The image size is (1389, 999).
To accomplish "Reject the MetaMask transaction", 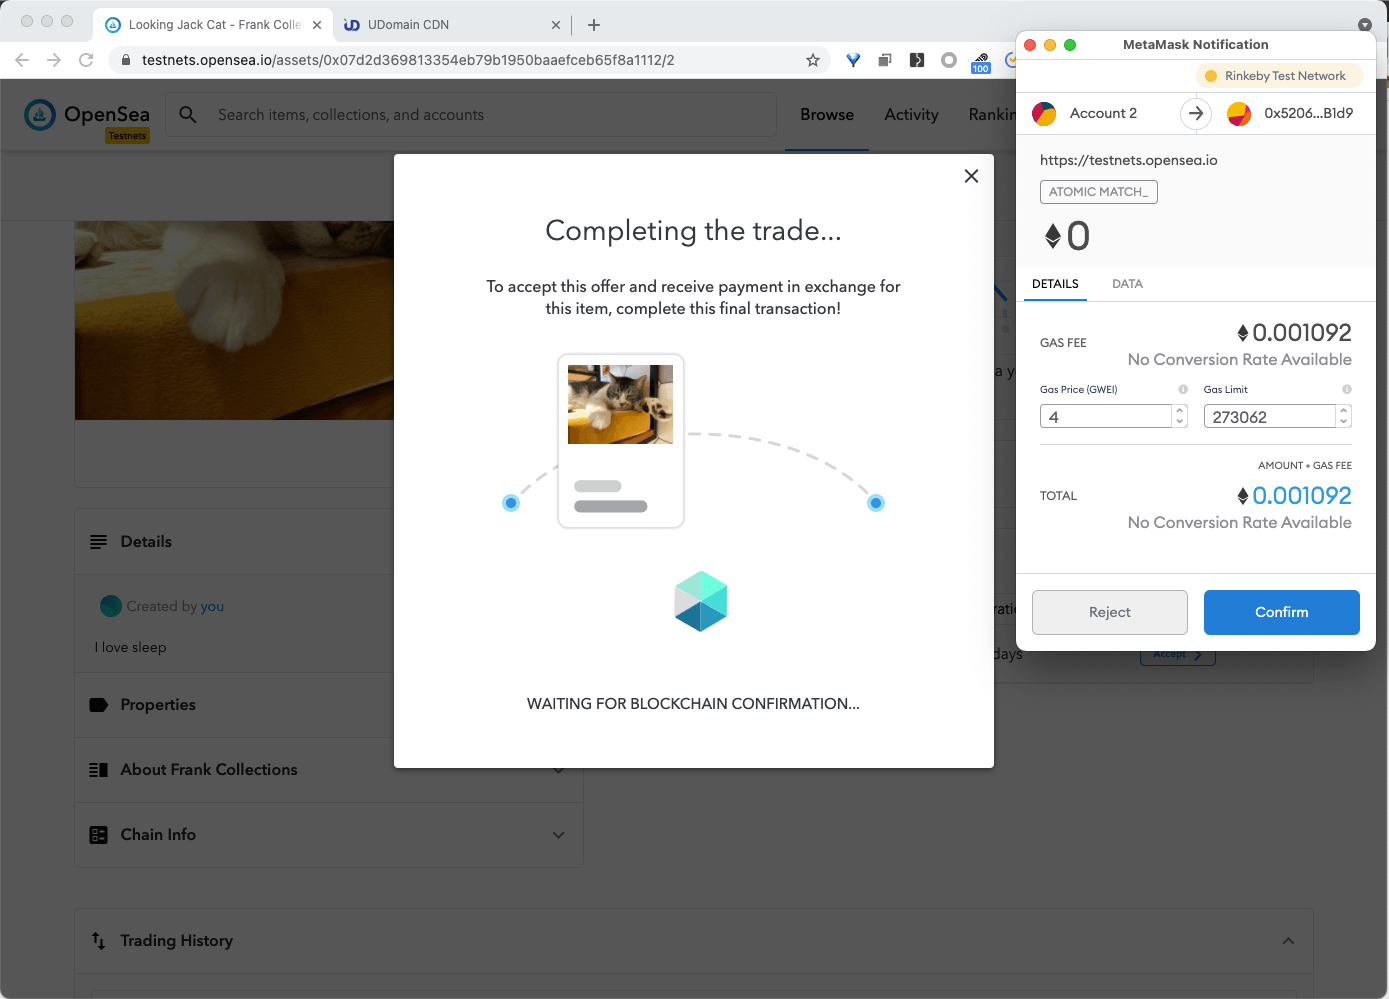I will [x=1109, y=612].
